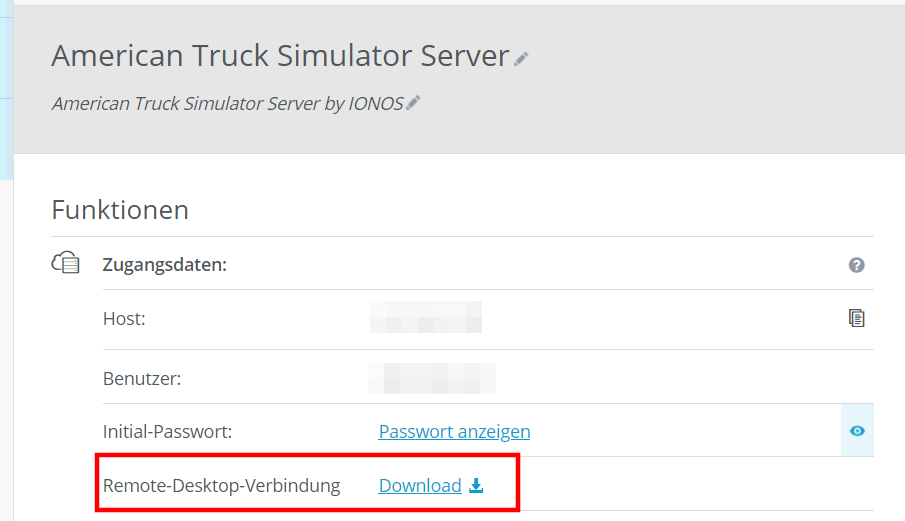Edit the server description pencil icon
The width and height of the screenshot is (905, 521).
coord(413,103)
